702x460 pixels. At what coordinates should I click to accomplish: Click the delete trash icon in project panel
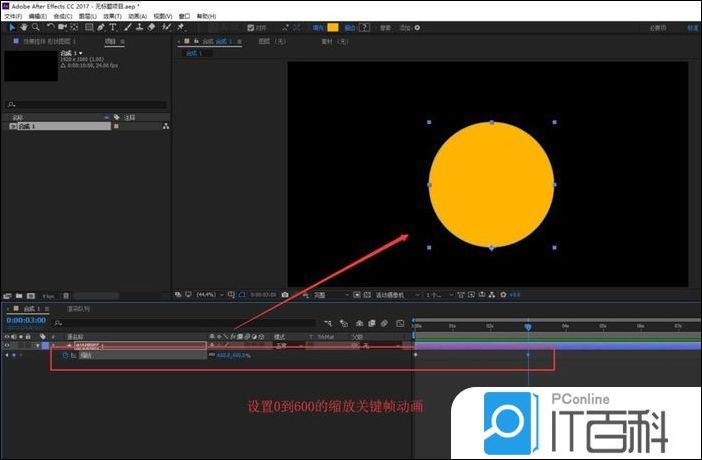66,296
